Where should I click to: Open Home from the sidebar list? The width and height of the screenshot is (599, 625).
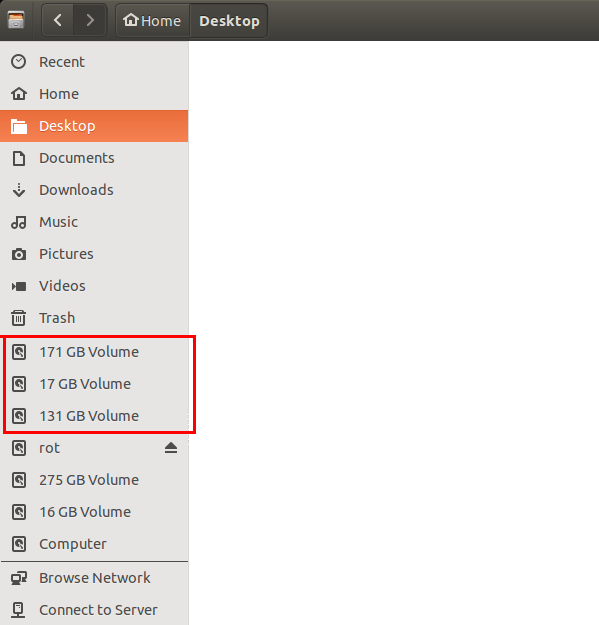point(94,94)
